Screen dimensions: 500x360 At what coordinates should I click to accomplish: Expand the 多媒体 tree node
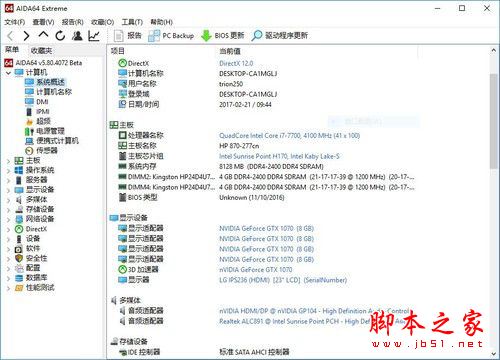(x=8, y=200)
